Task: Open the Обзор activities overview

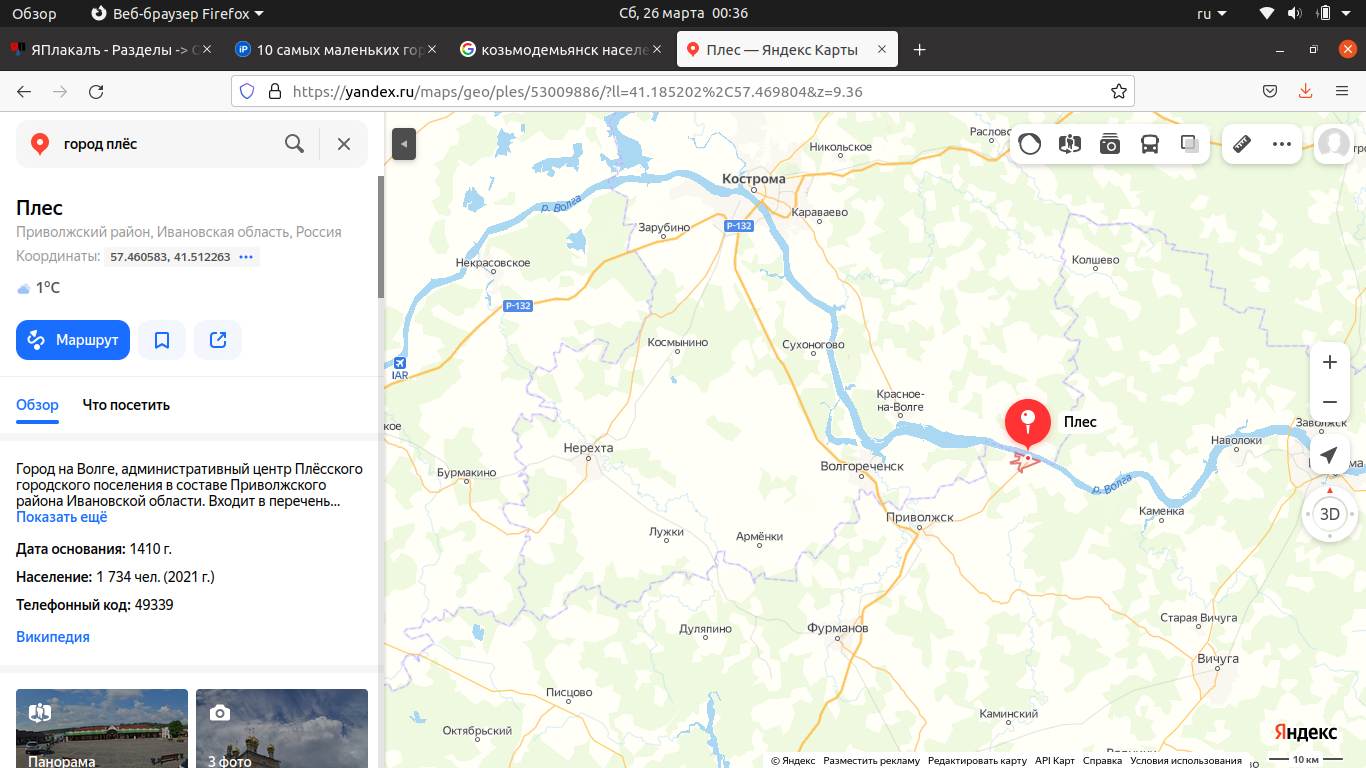Action: (34, 14)
